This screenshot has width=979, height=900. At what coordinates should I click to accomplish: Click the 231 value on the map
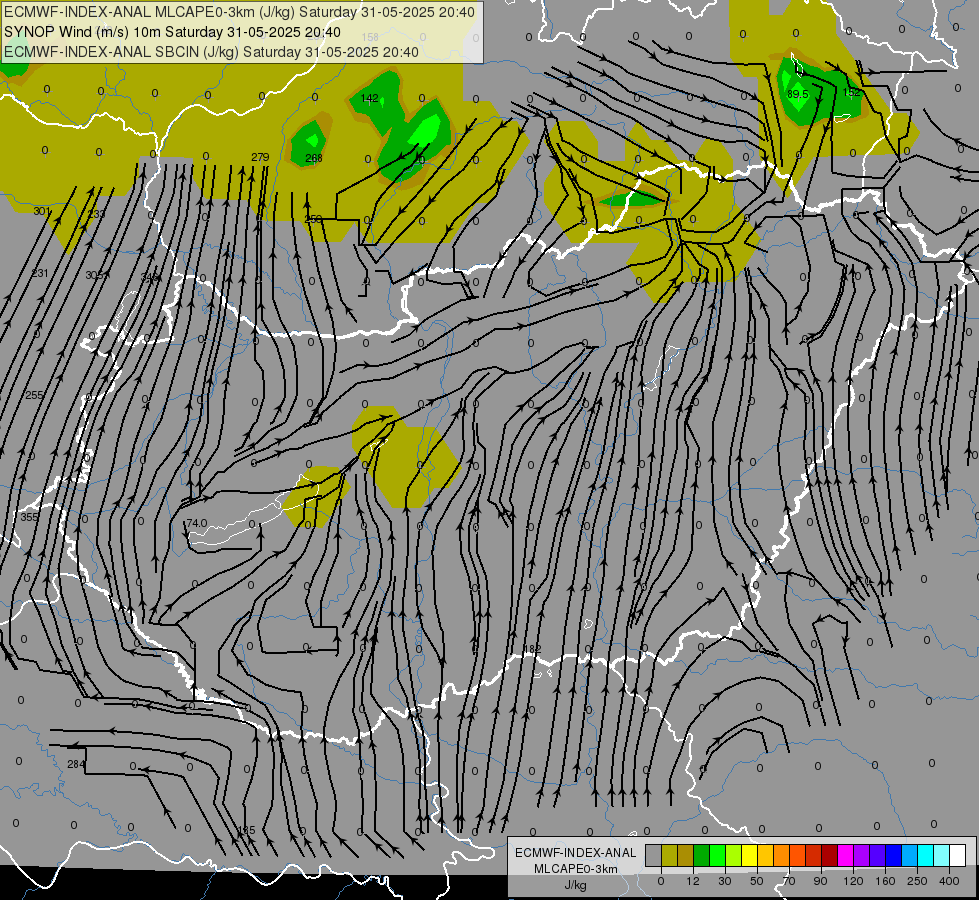point(40,273)
